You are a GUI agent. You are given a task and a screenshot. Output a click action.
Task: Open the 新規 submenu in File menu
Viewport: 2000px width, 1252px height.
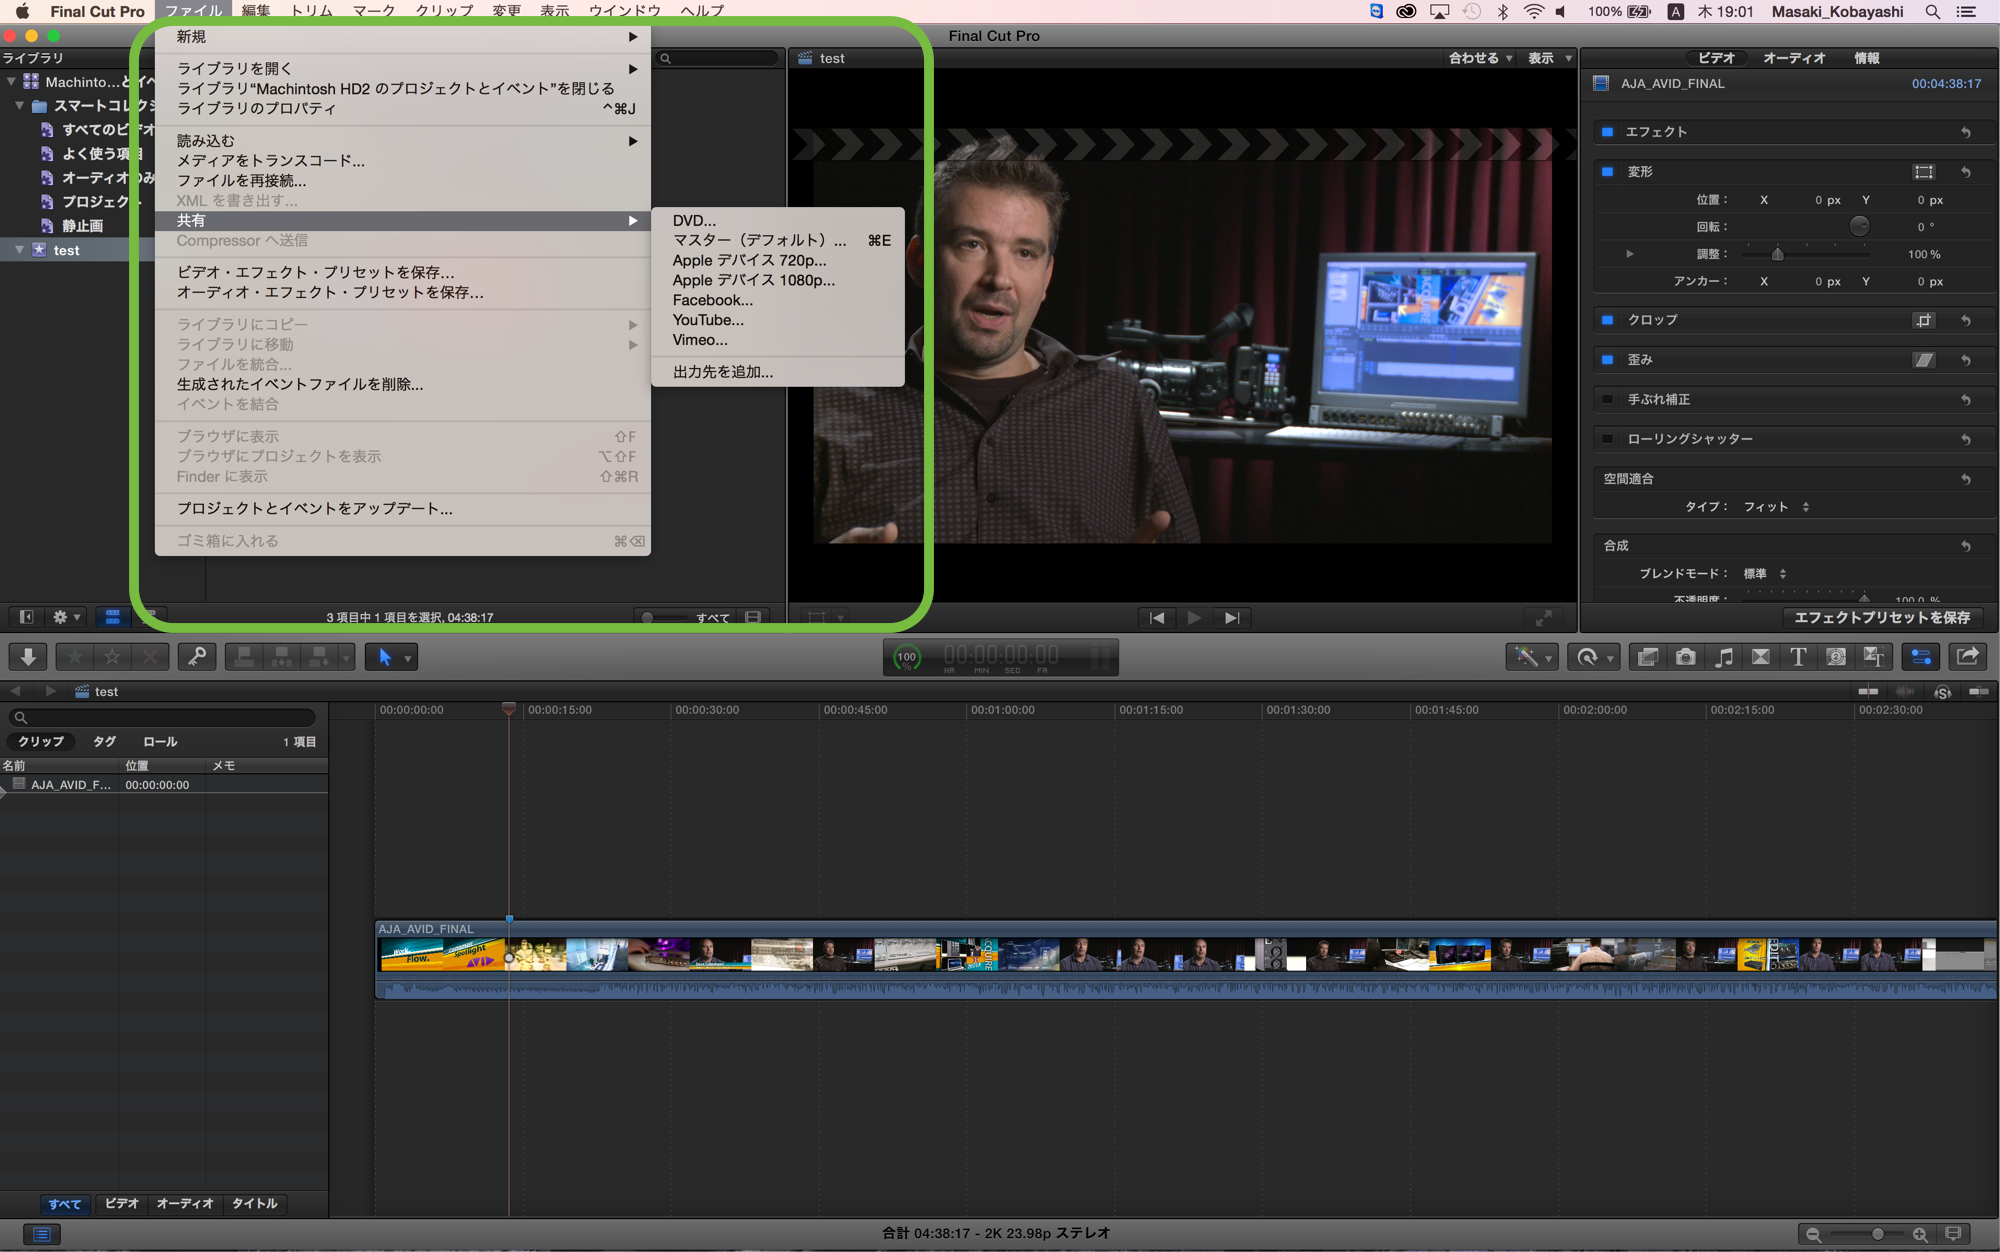(403, 37)
